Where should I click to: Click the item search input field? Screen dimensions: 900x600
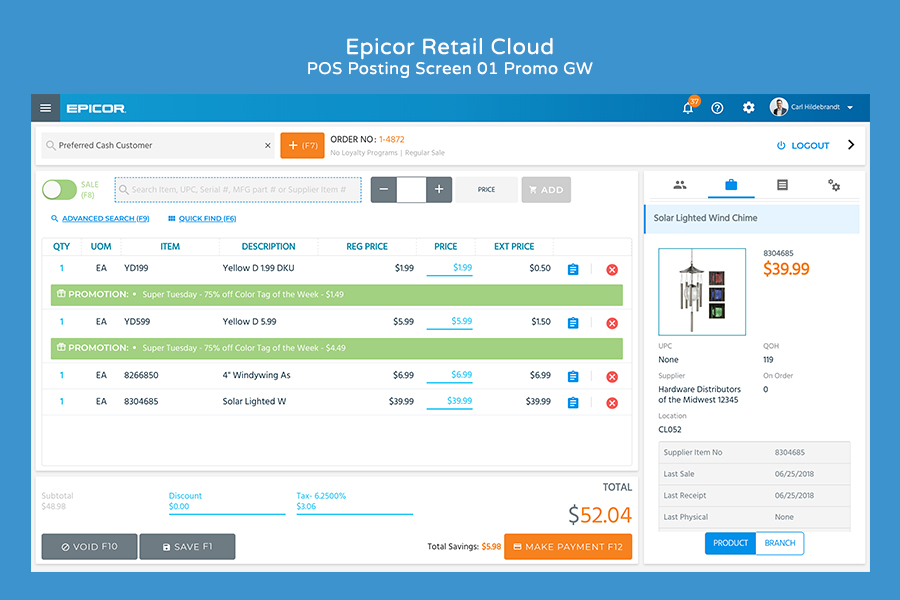(x=238, y=190)
